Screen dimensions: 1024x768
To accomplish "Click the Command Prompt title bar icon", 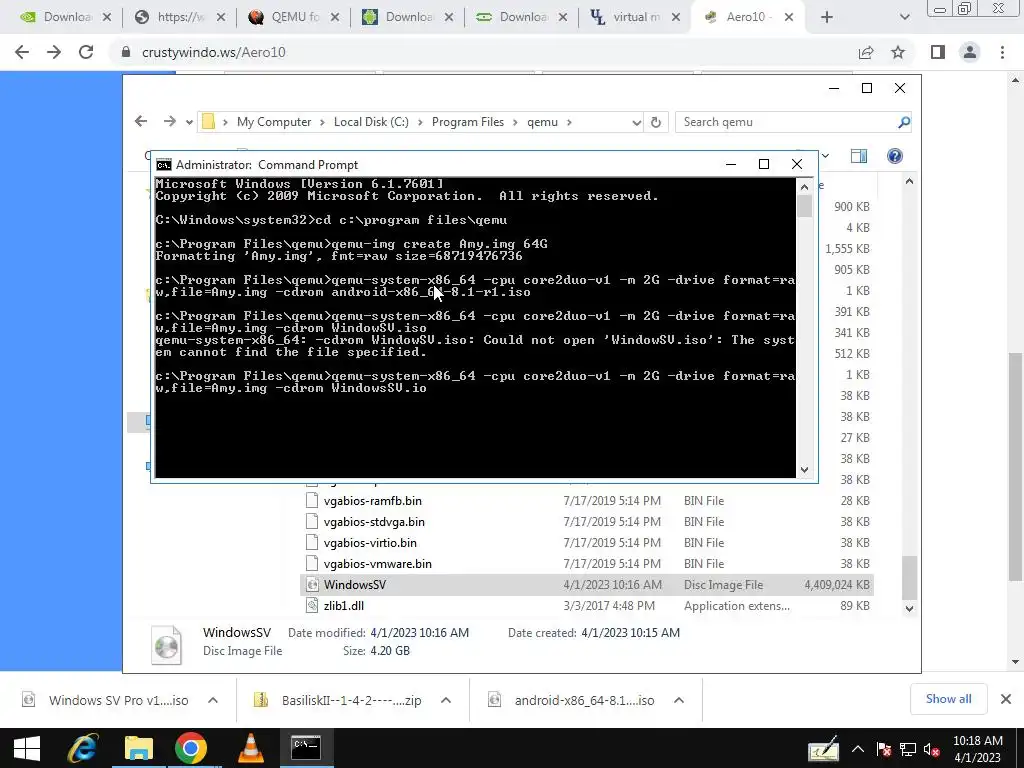I will [164, 165].
